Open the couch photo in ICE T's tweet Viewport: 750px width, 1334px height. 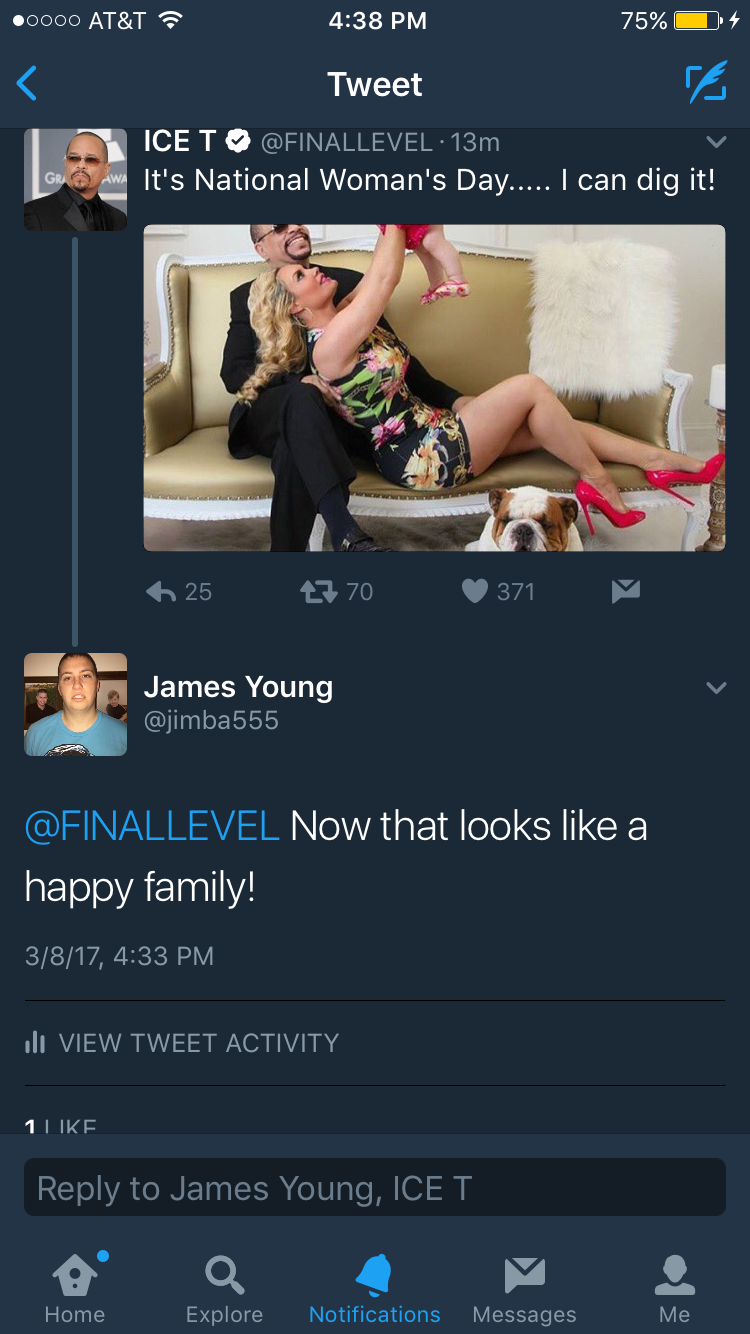[434, 388]
